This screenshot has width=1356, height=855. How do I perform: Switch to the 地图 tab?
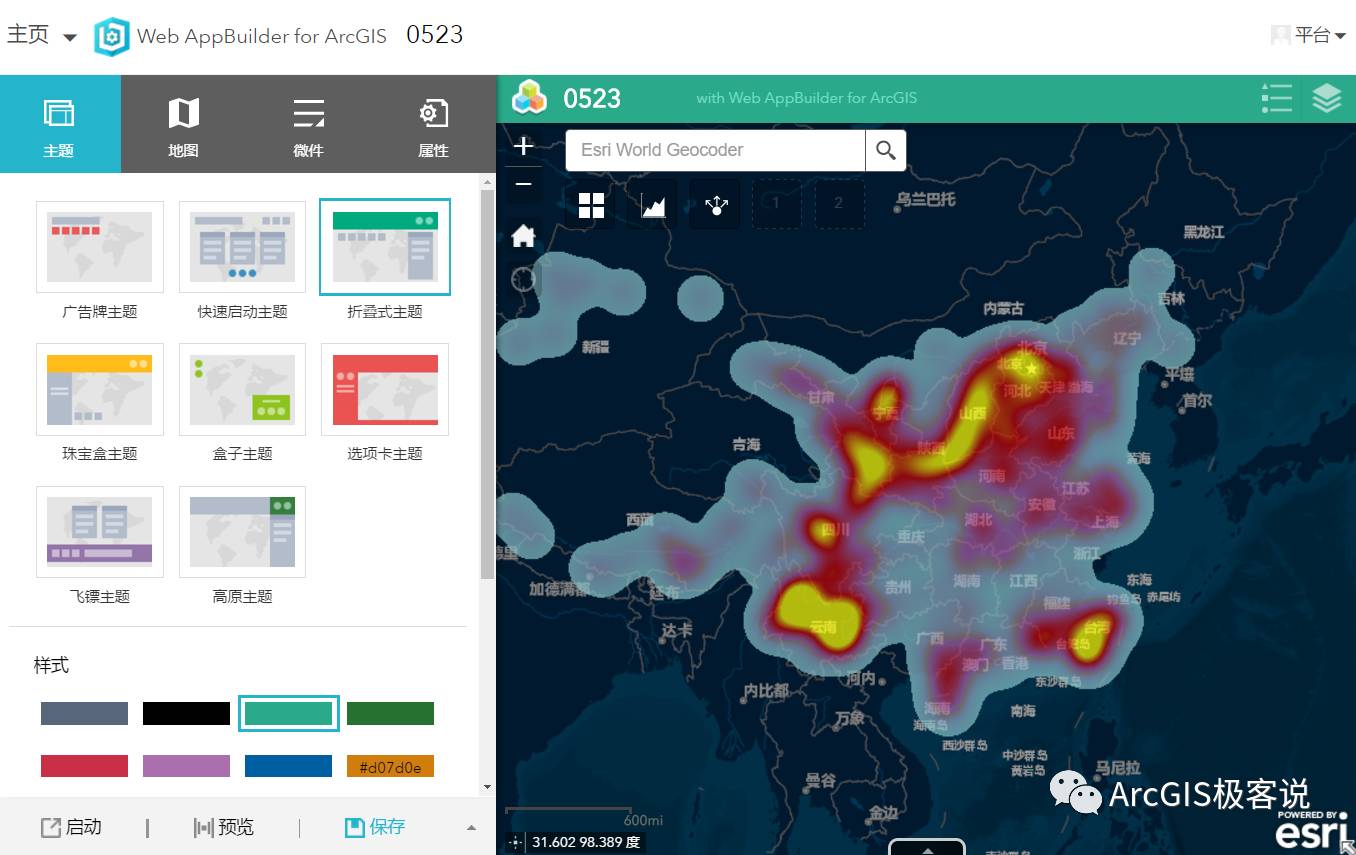click(183, 125)
